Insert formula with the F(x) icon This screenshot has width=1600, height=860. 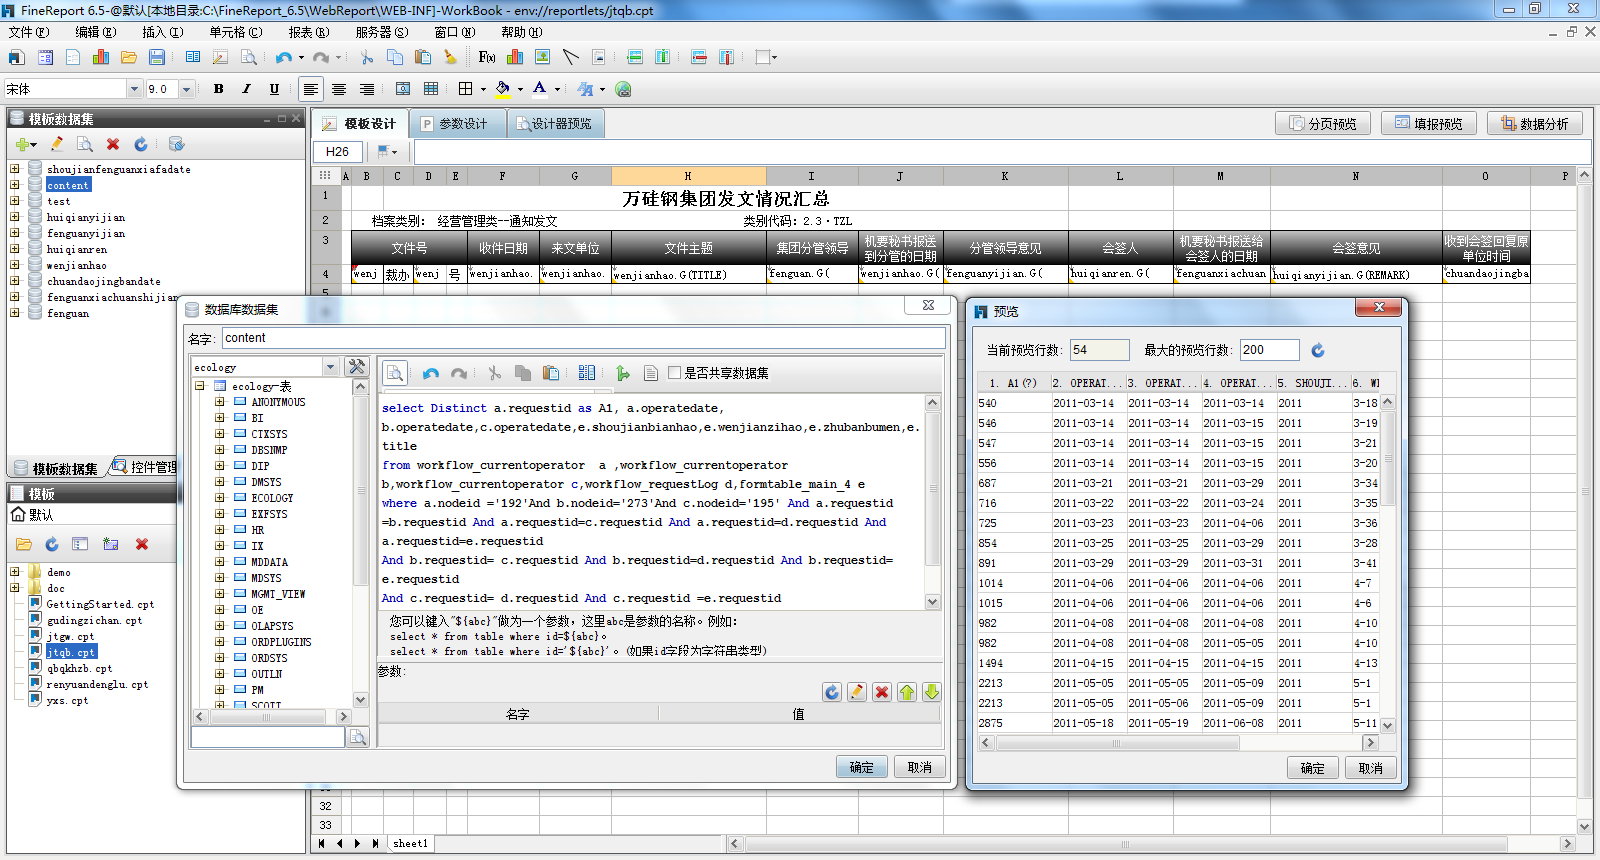487,57
